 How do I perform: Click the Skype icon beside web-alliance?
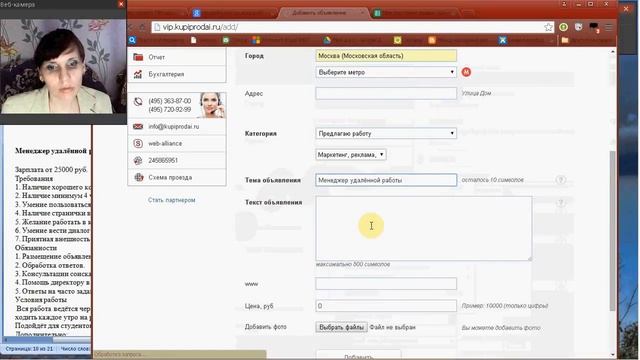[x=138, y=144]
